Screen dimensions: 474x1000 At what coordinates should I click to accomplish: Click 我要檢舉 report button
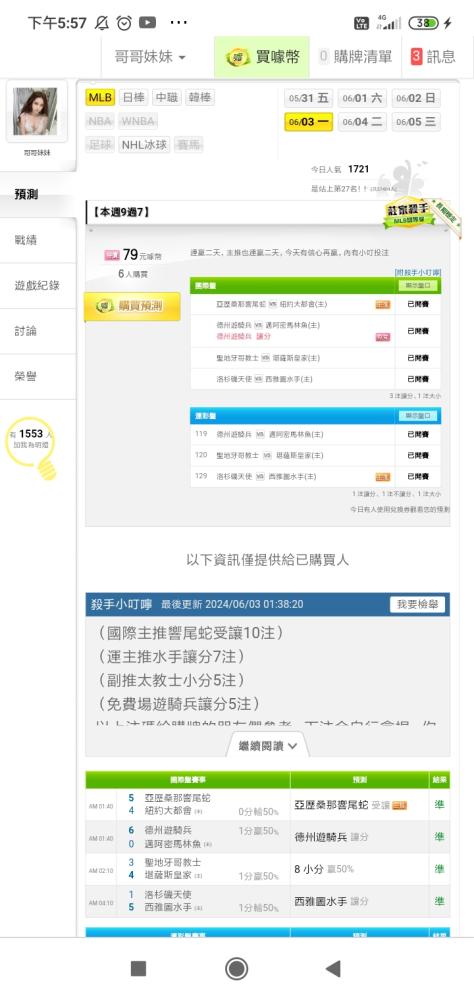point(417,604)
